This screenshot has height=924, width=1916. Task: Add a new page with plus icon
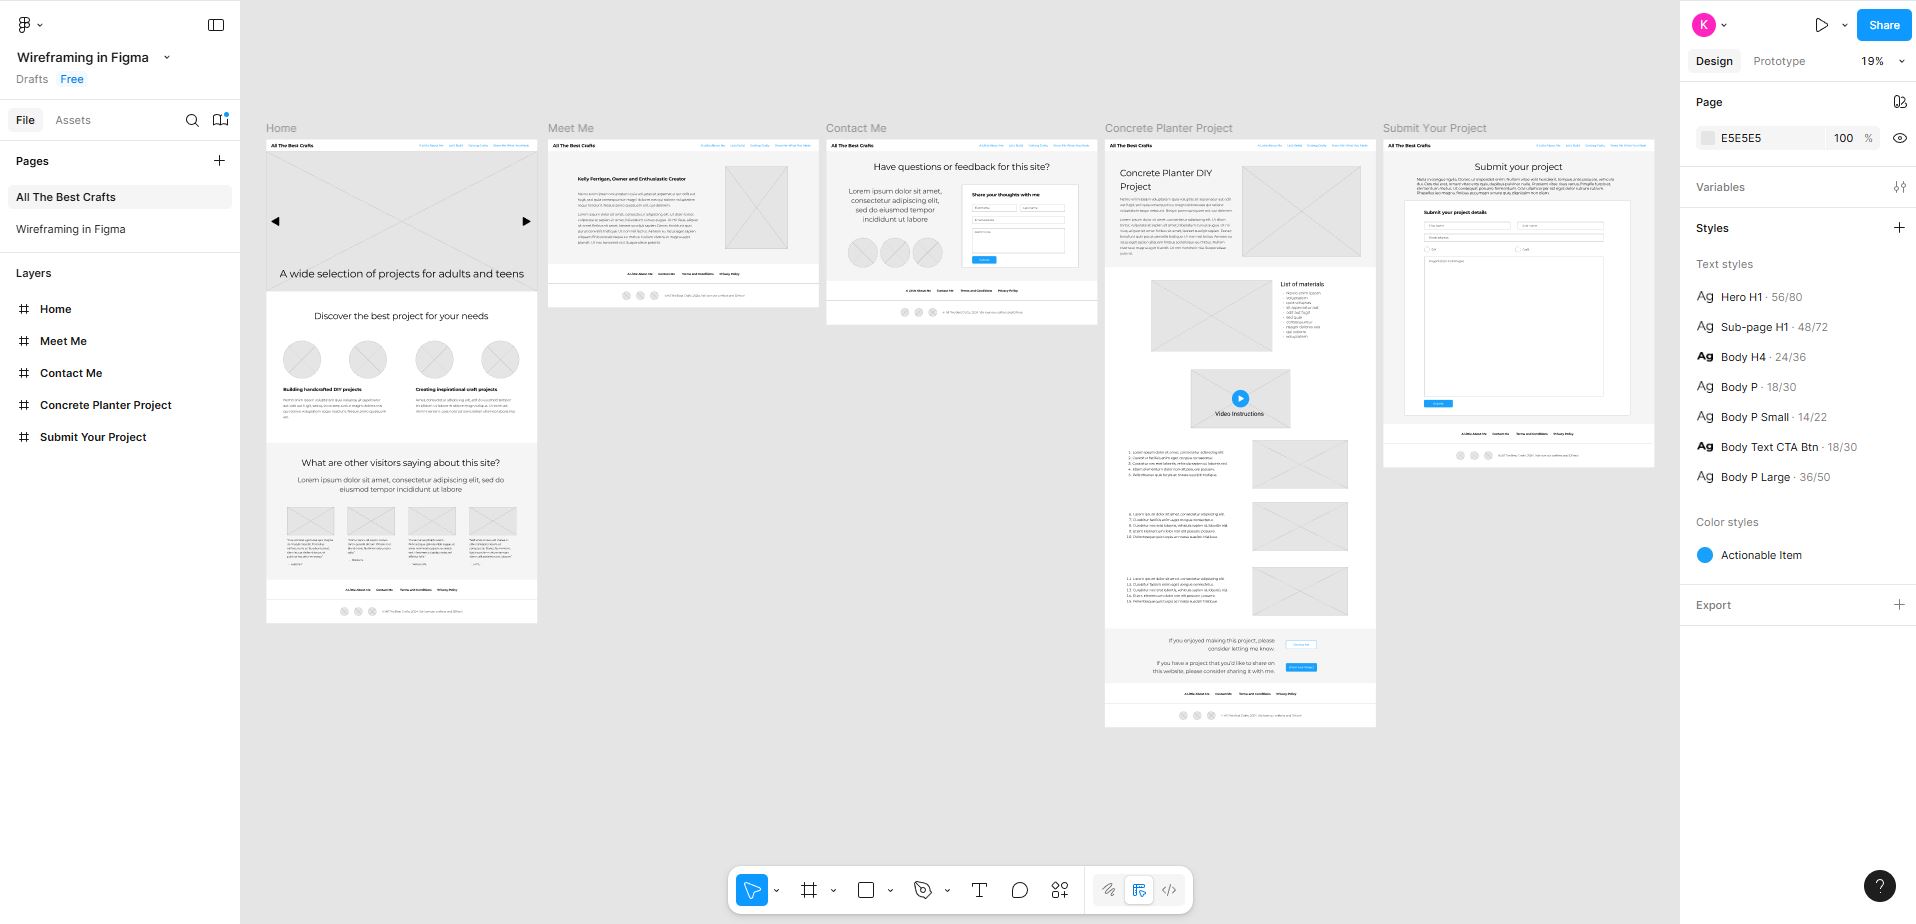click(219, 161)
